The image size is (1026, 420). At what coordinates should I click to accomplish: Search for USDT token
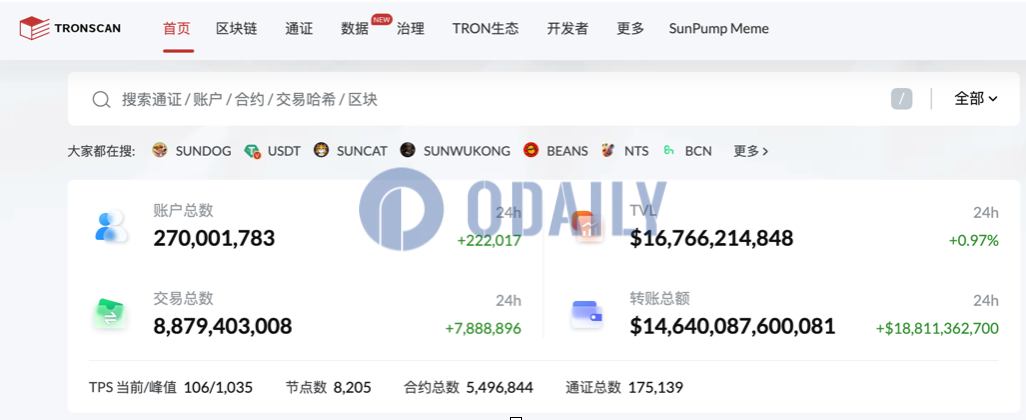click(284, 151)
